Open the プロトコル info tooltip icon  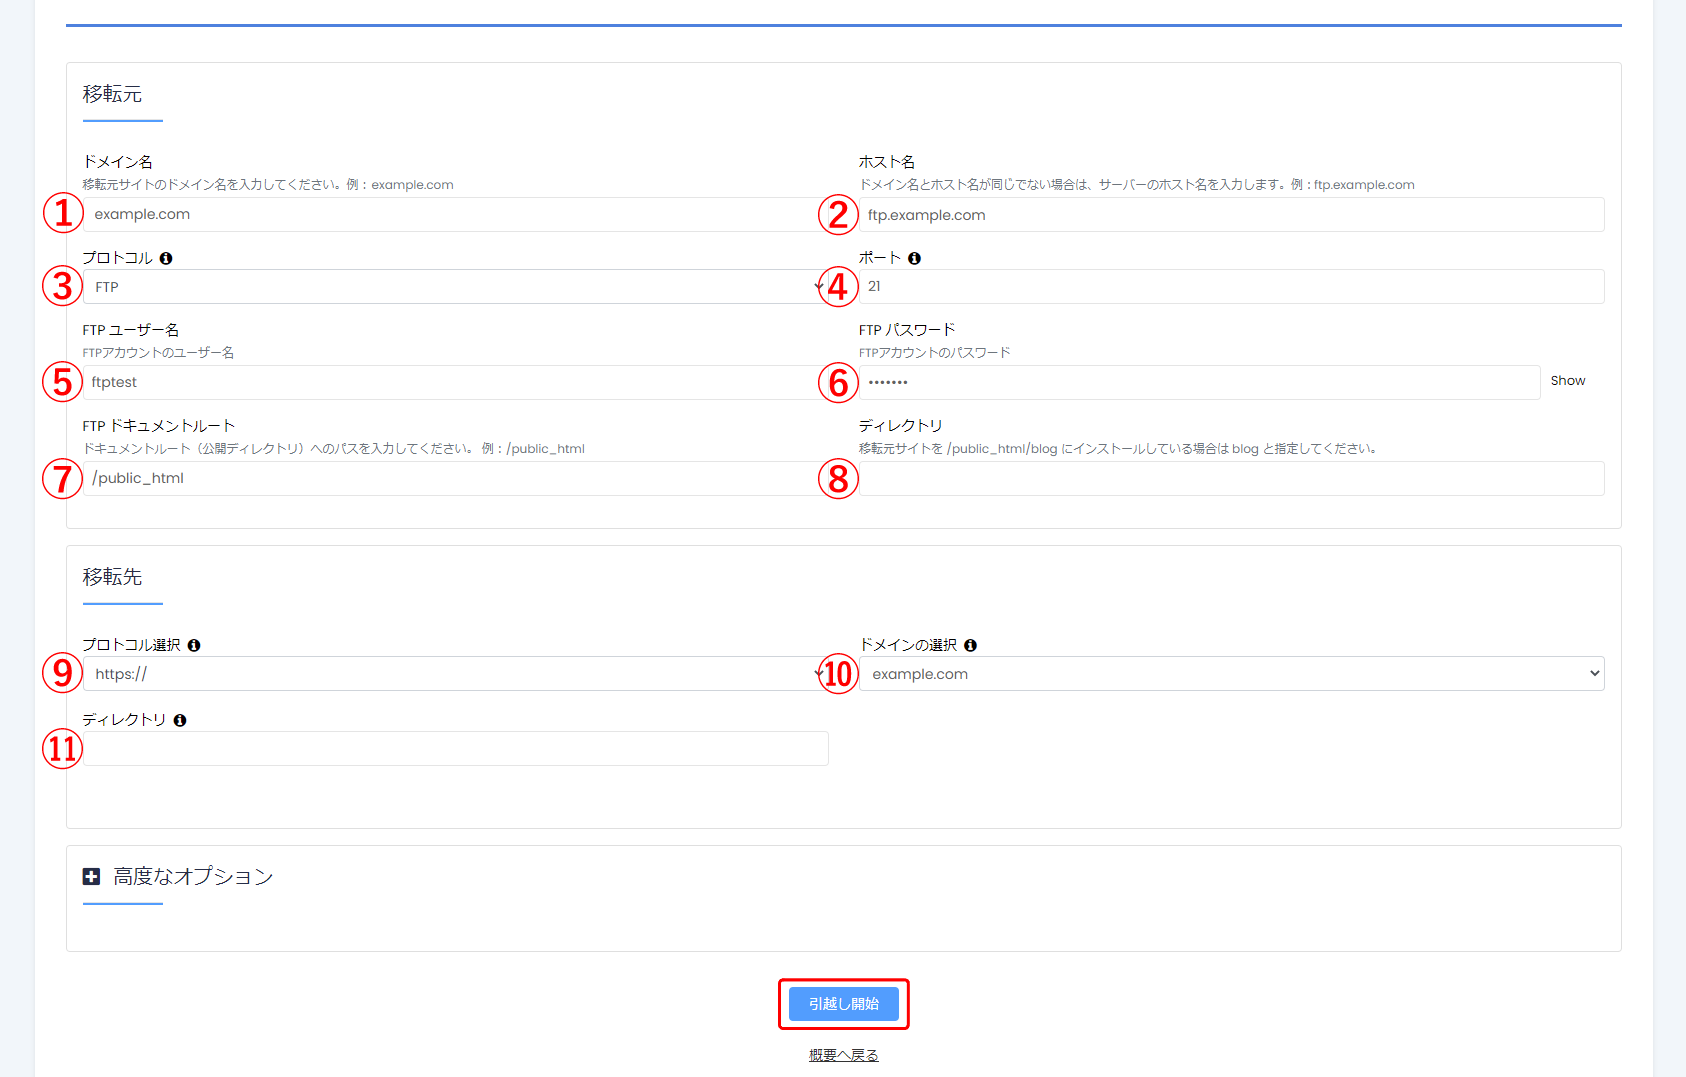pos(167,257)
